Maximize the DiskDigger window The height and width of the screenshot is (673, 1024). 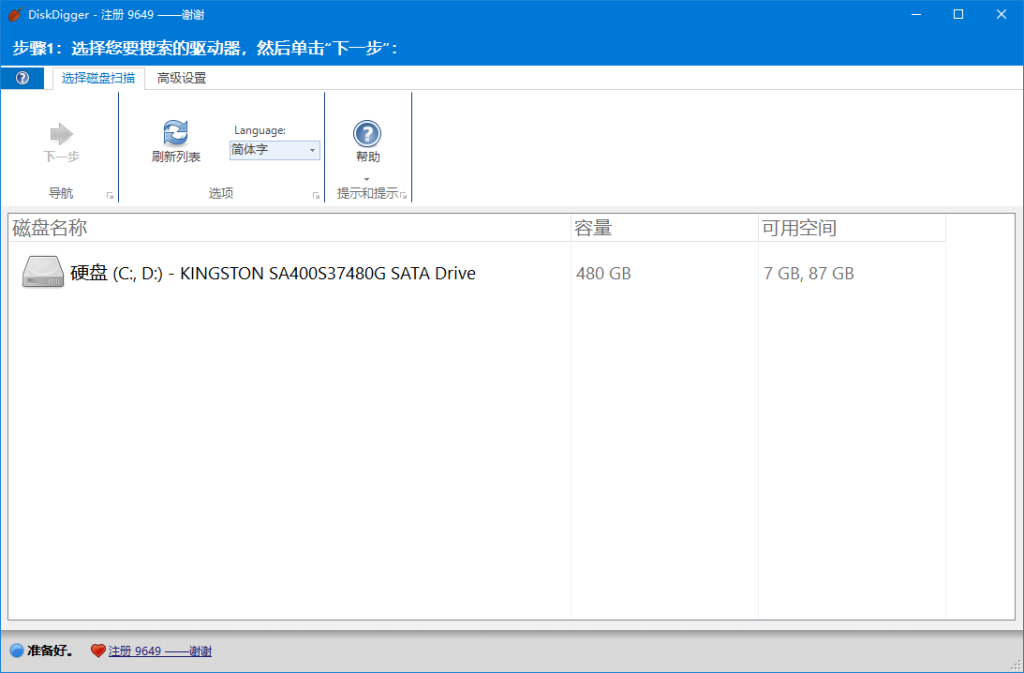click(958, 14)
